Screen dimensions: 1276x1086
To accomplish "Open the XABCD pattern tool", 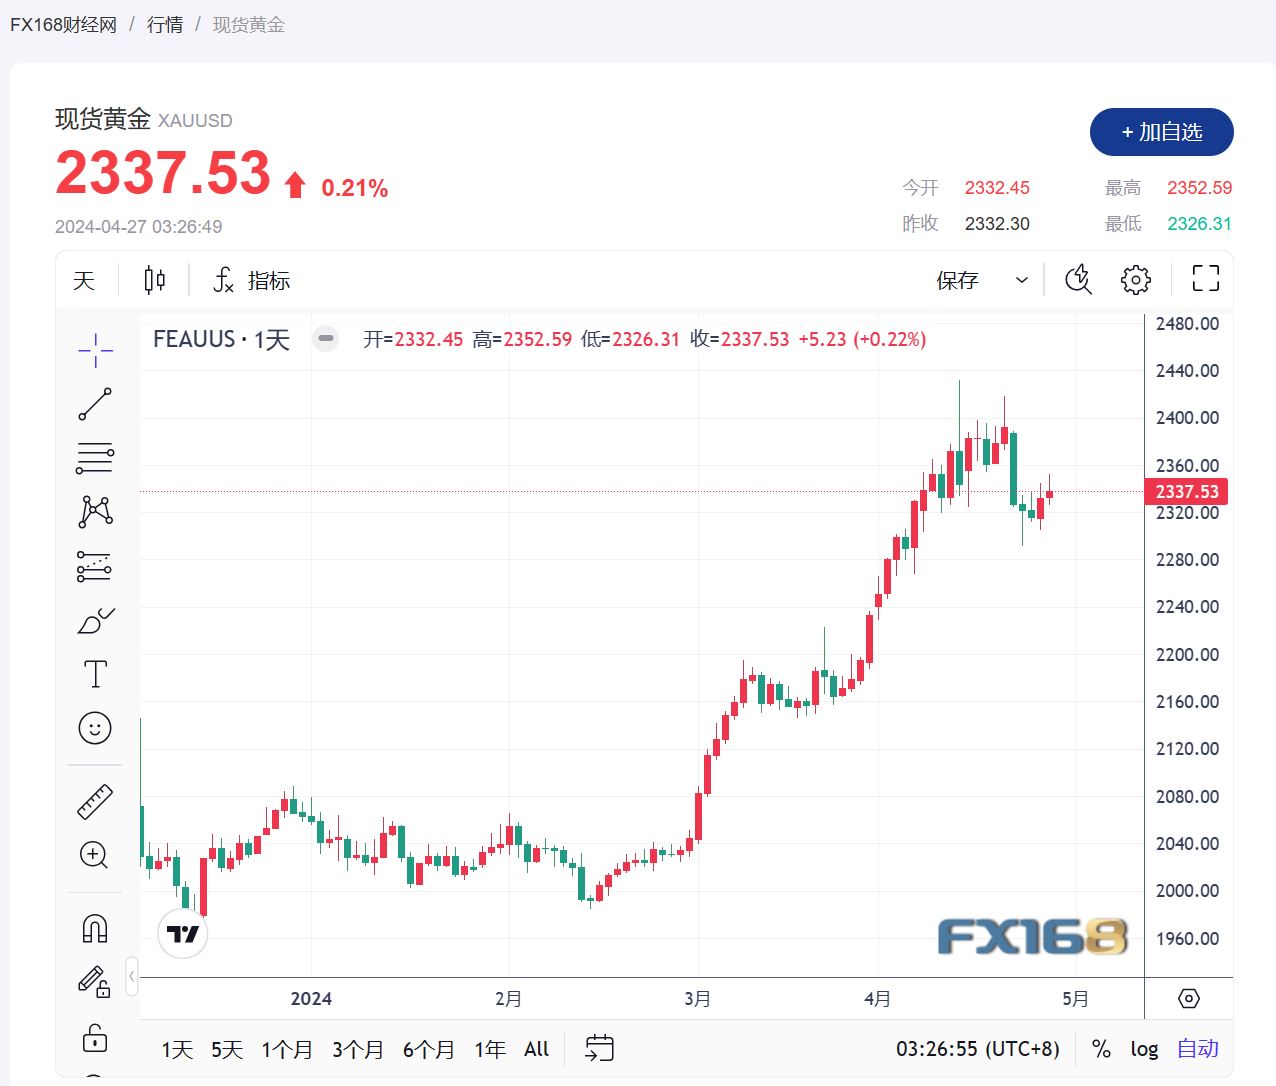I will coord(95,511).
